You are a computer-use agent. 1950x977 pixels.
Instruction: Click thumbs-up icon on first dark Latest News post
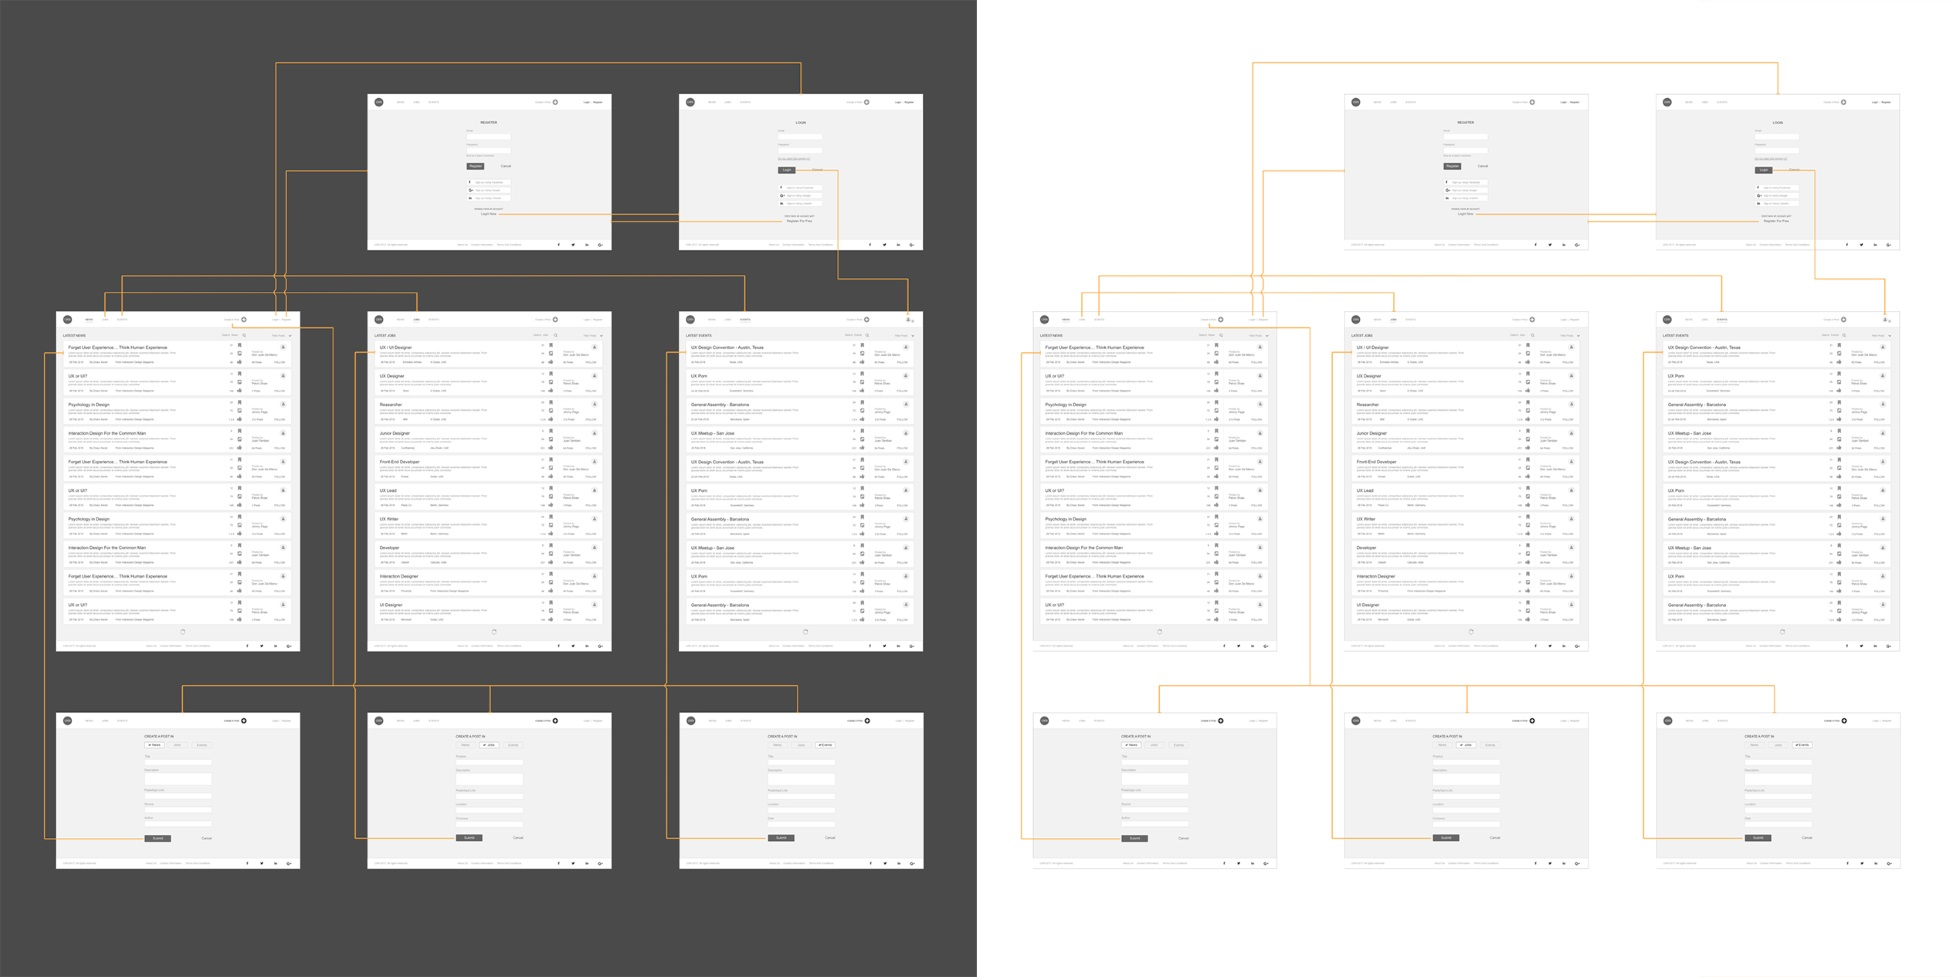[240, 362]
